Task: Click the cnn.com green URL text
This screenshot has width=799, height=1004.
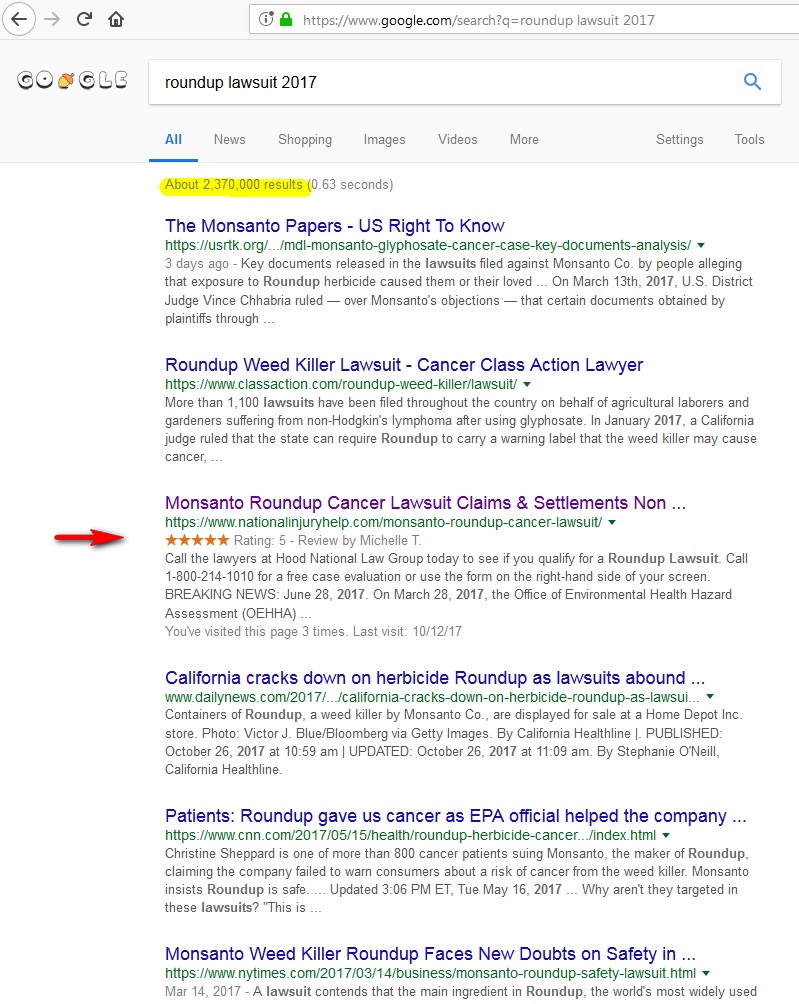Action: [410, 835]
